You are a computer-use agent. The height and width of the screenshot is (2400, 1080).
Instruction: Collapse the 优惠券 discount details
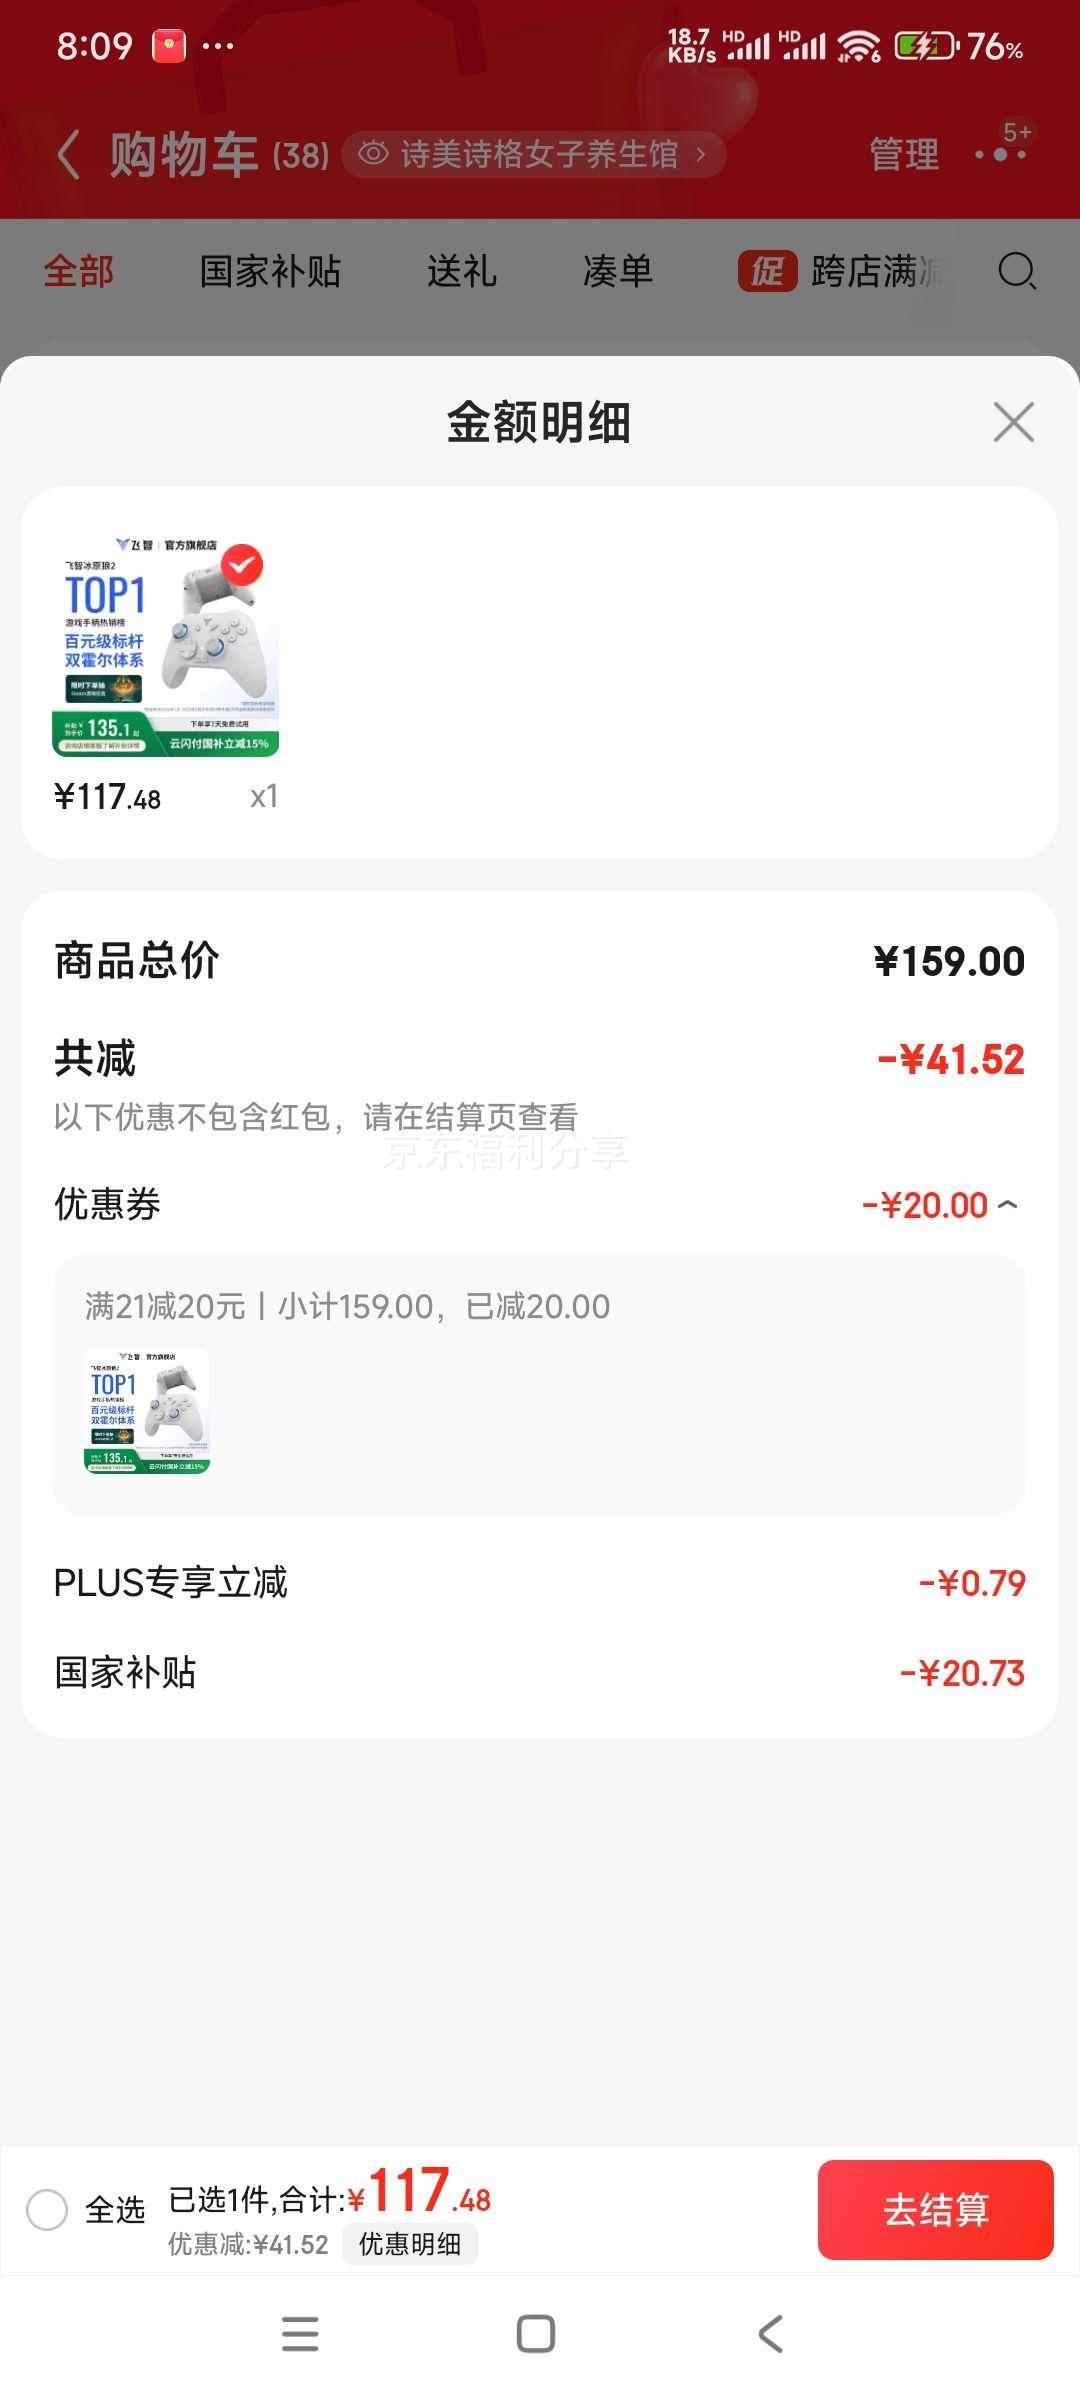click(1008, 1204)
